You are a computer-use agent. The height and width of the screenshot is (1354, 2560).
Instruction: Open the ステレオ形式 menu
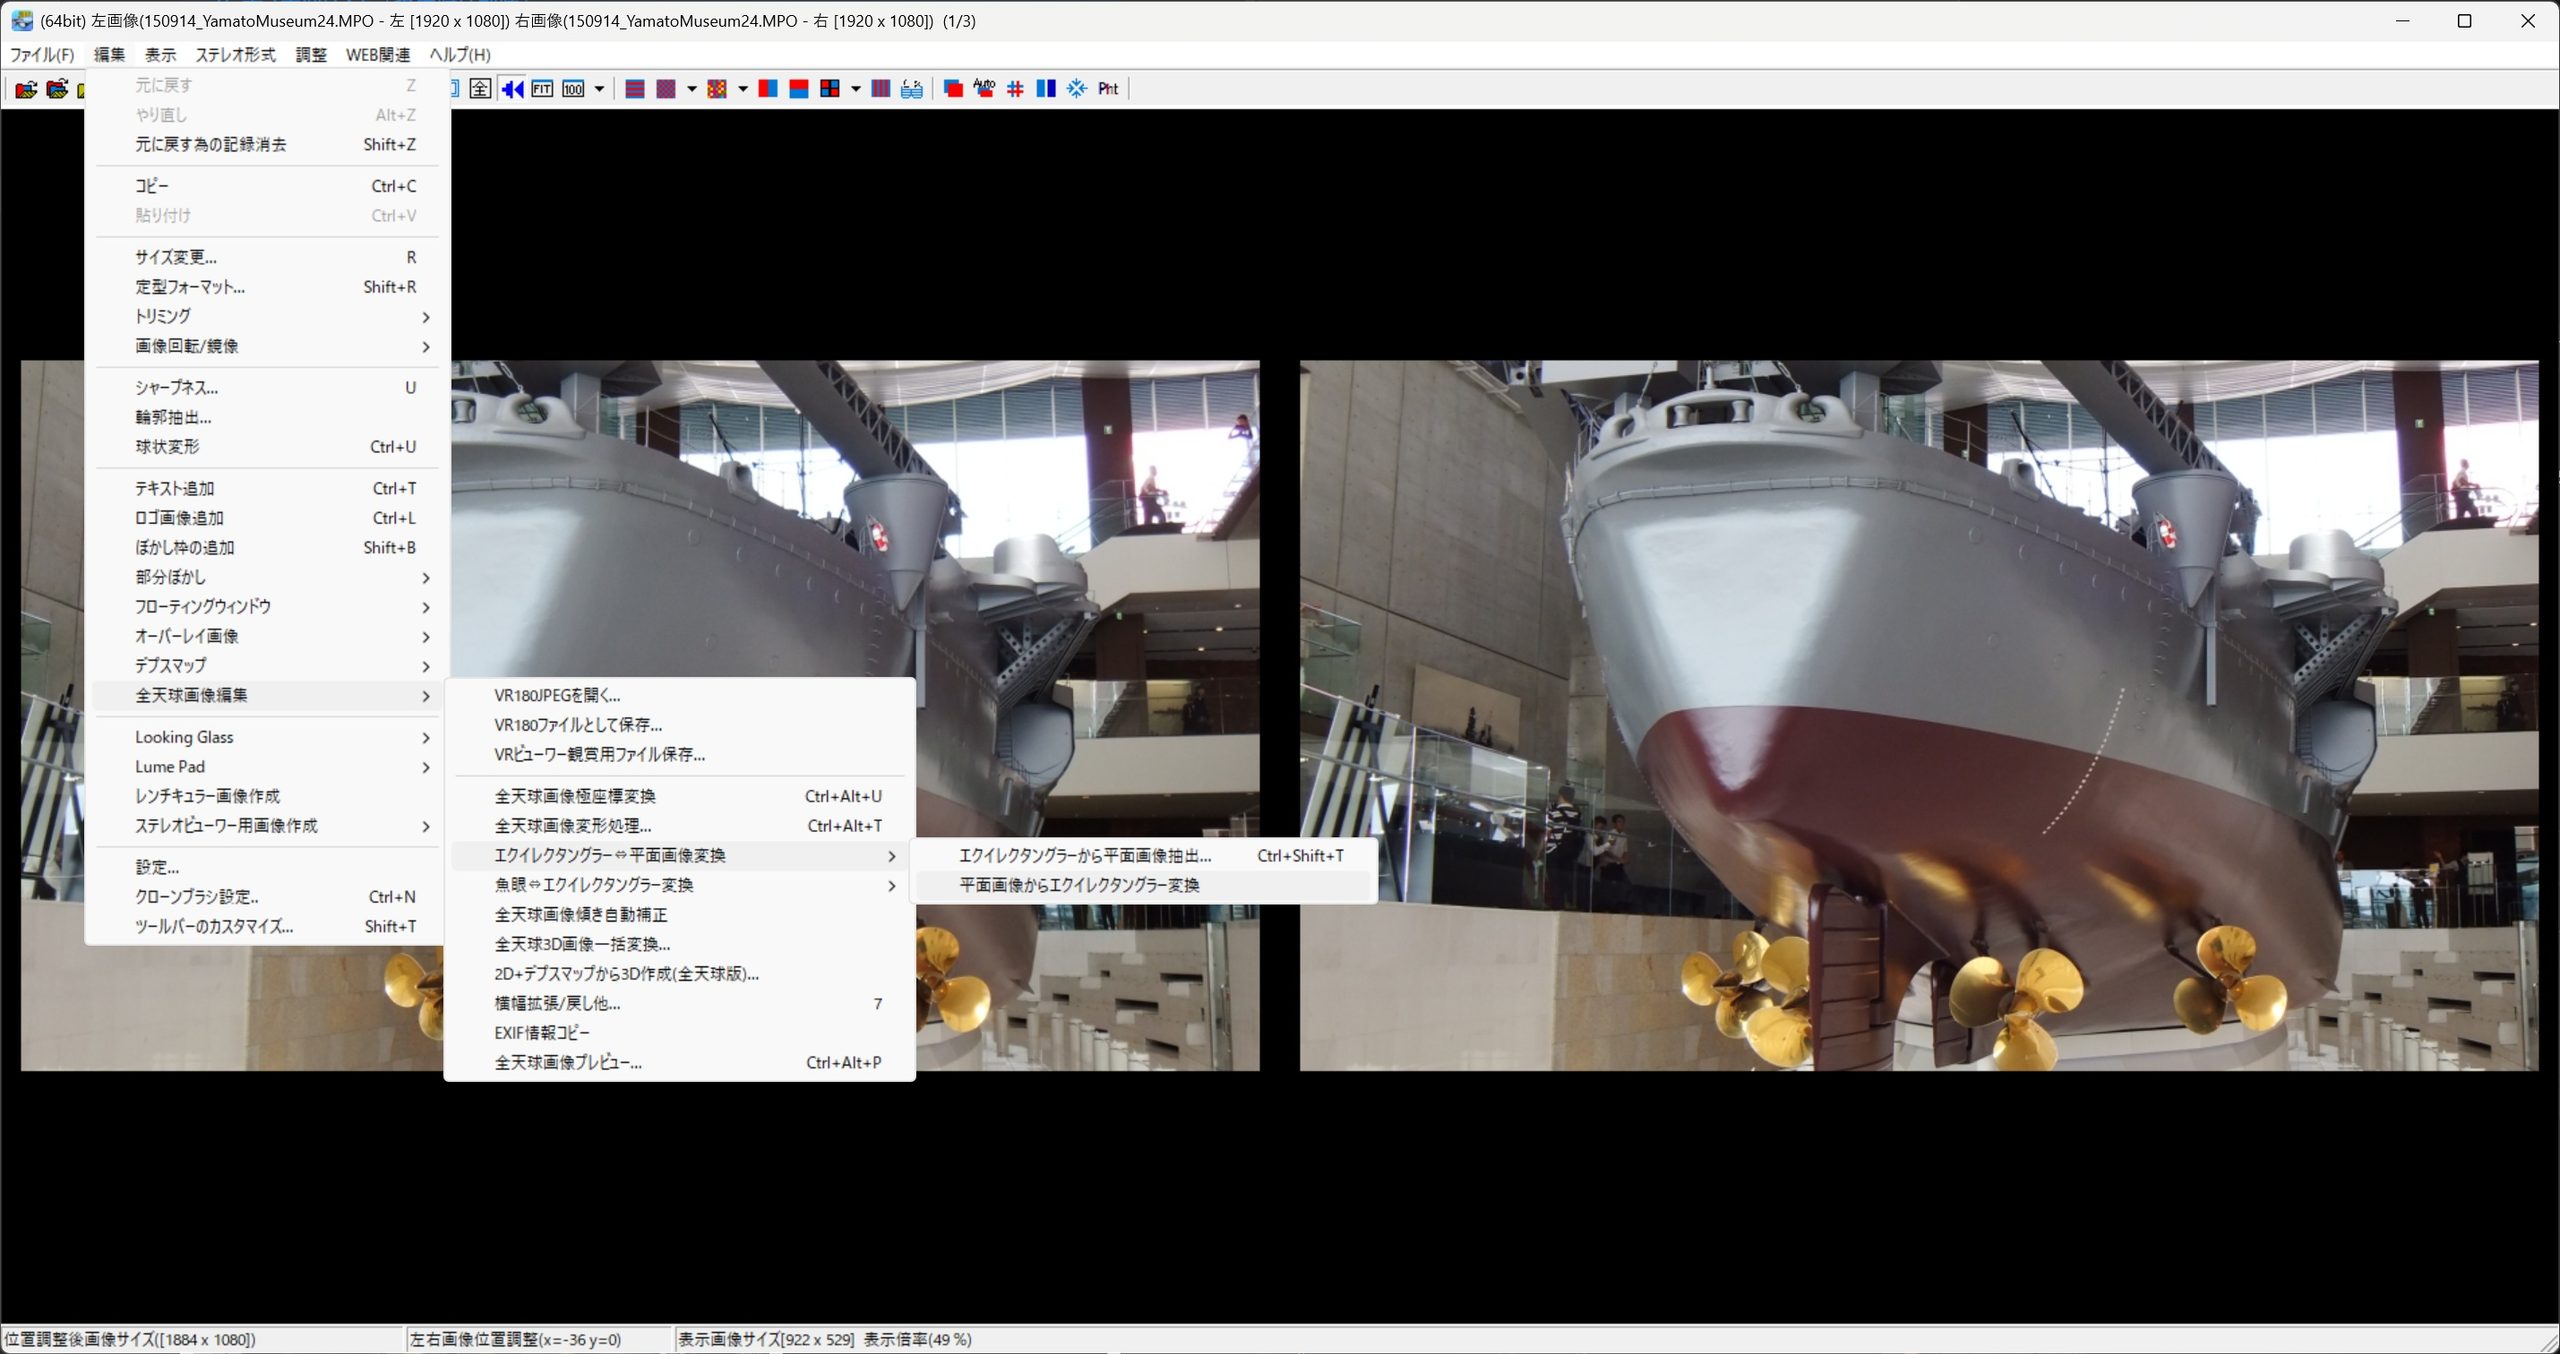235,54
